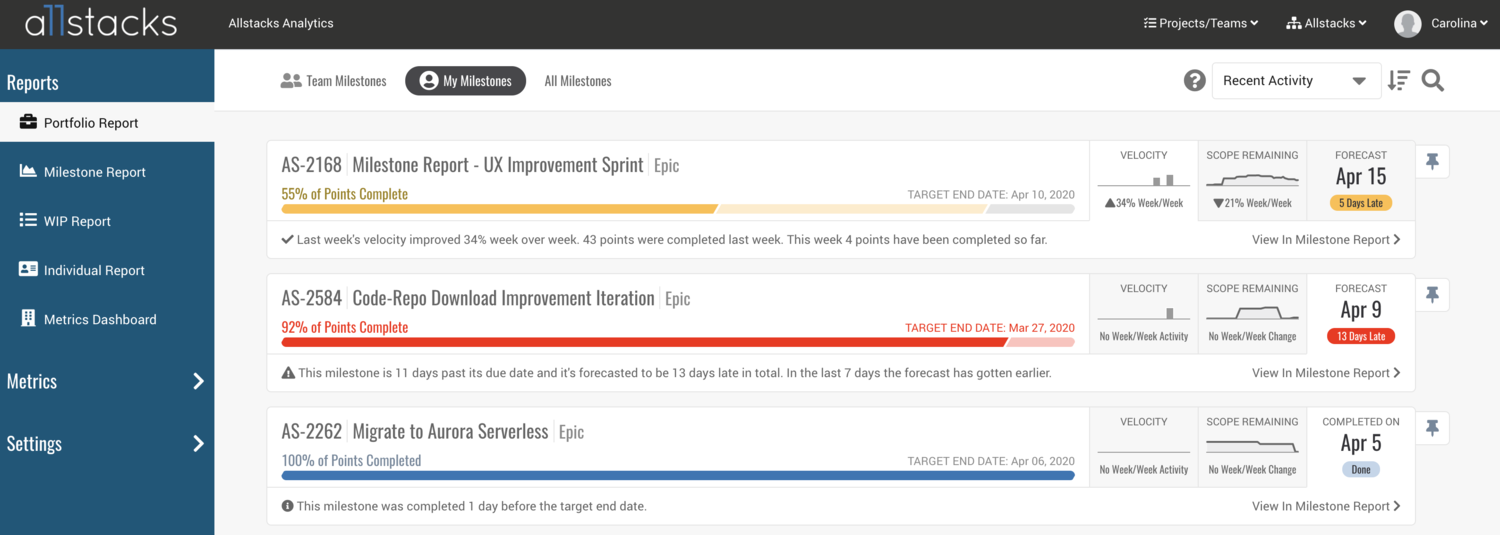Expand the Metrics sidebar section
This screenshot has width=1500, height=535.
(107, 381)
